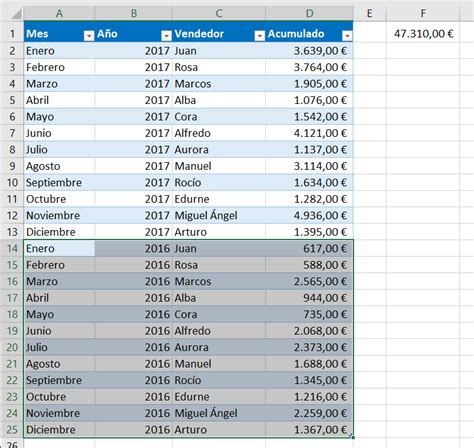Image resolution: width=474 pixels, height=448 pixels.
Task: Select cell with 1.345,00 €
Action: [x=309, y=380]
